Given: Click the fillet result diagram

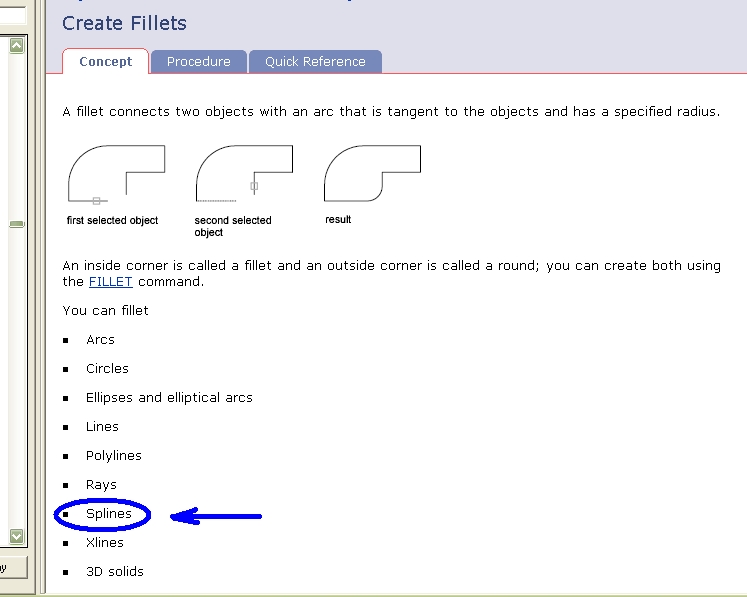Looking at the screenshot, I should (x=372, y=173).
